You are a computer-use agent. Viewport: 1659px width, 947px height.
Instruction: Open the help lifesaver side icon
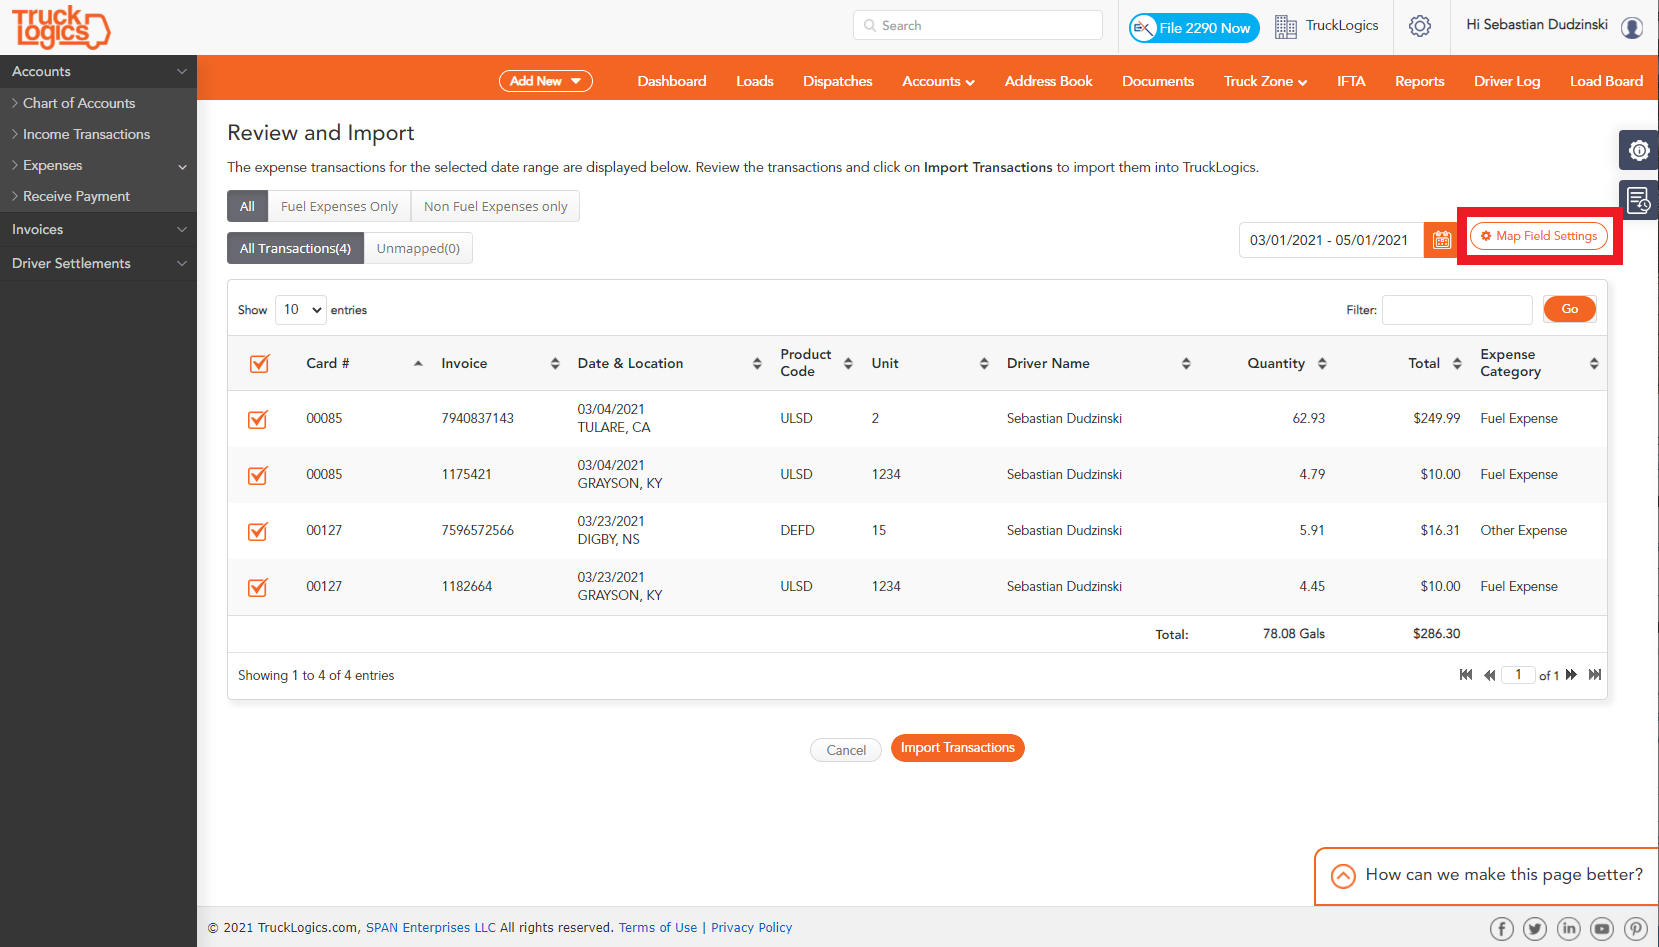point(1639,150)
